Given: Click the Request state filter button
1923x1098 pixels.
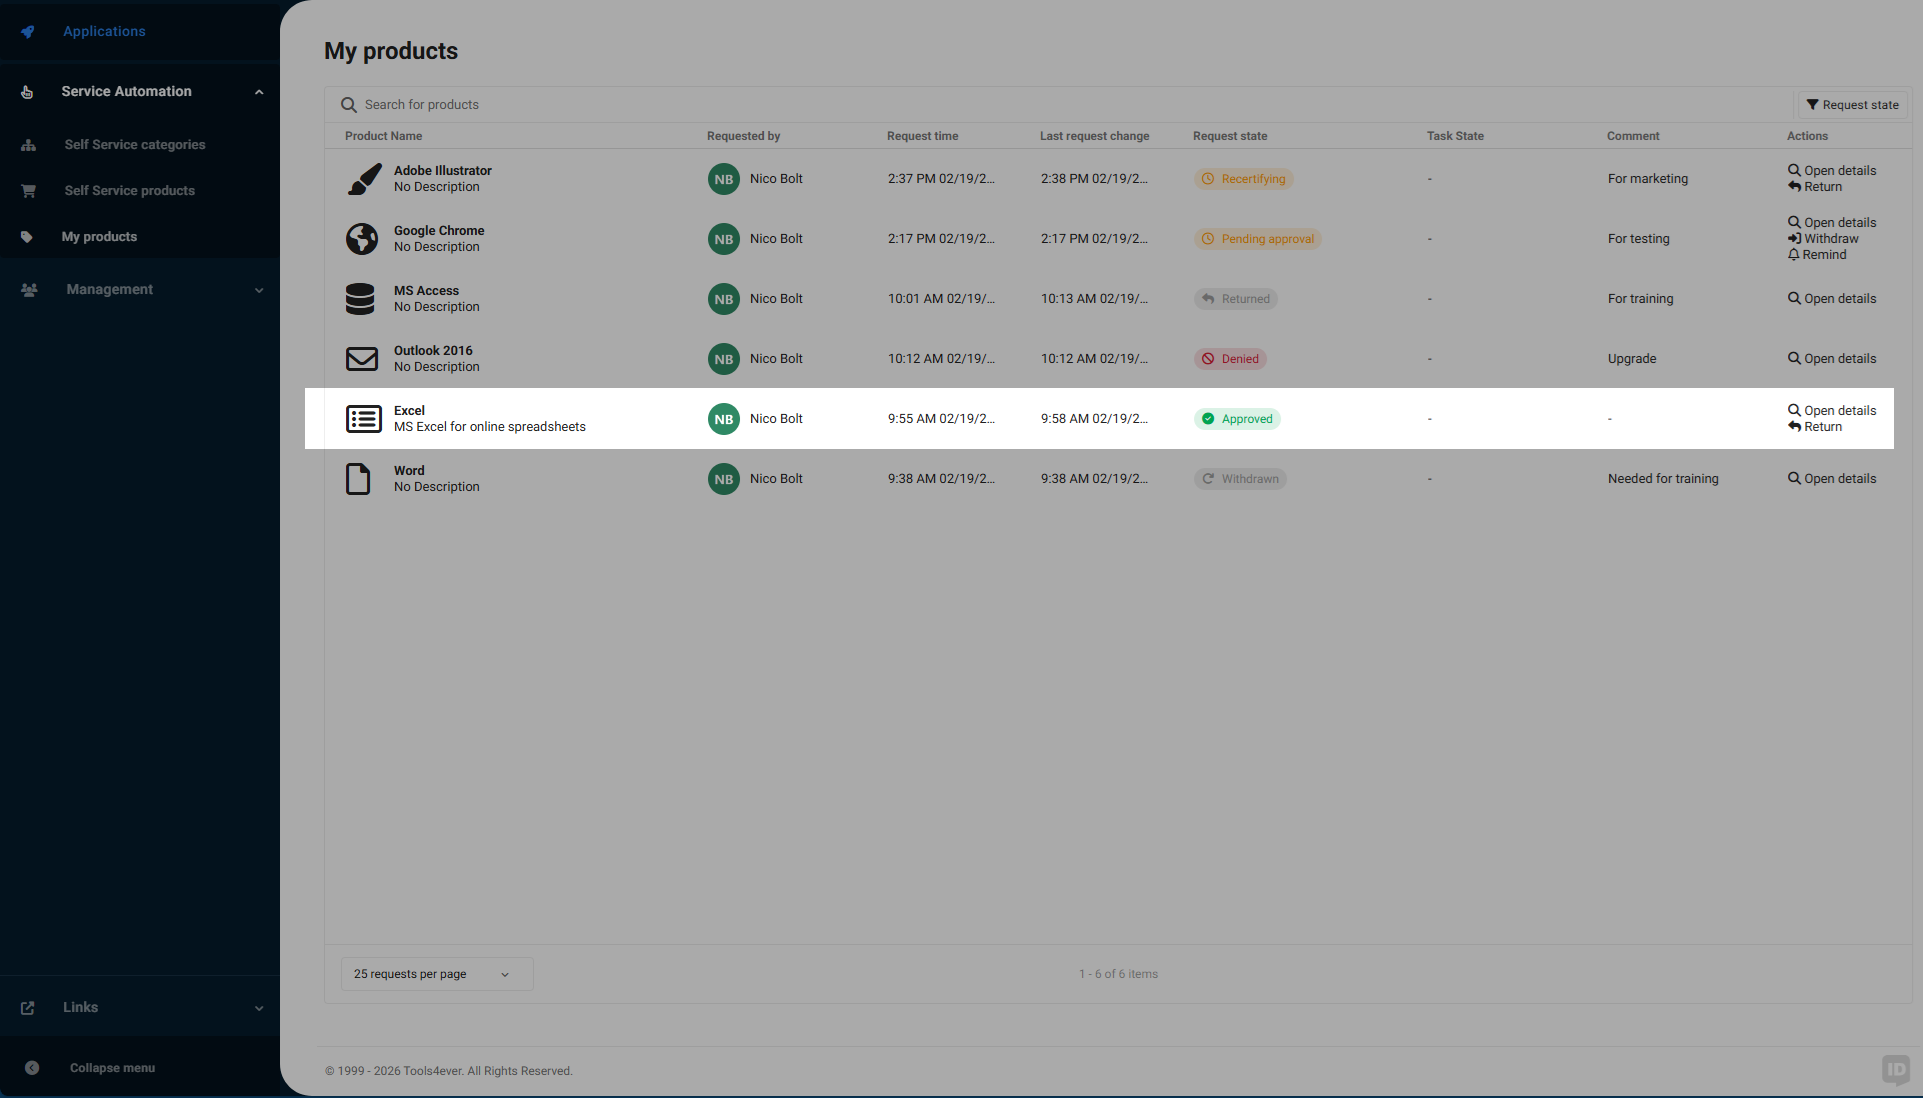Looking at the screenshot, I should pyautogui.click(x=1851, y=104).
